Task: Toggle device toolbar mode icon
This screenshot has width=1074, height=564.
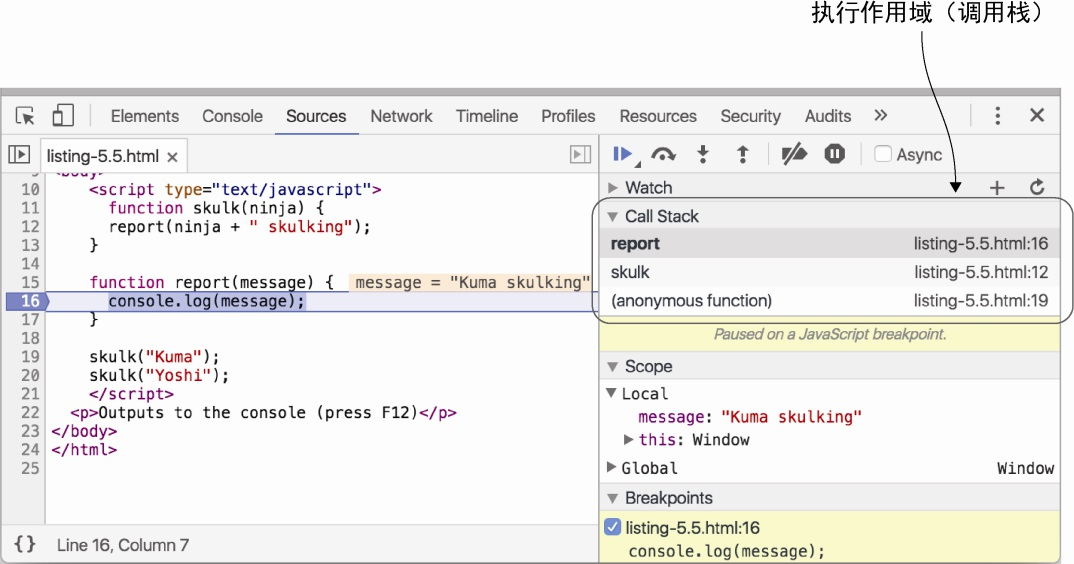Action: (63, 116)
